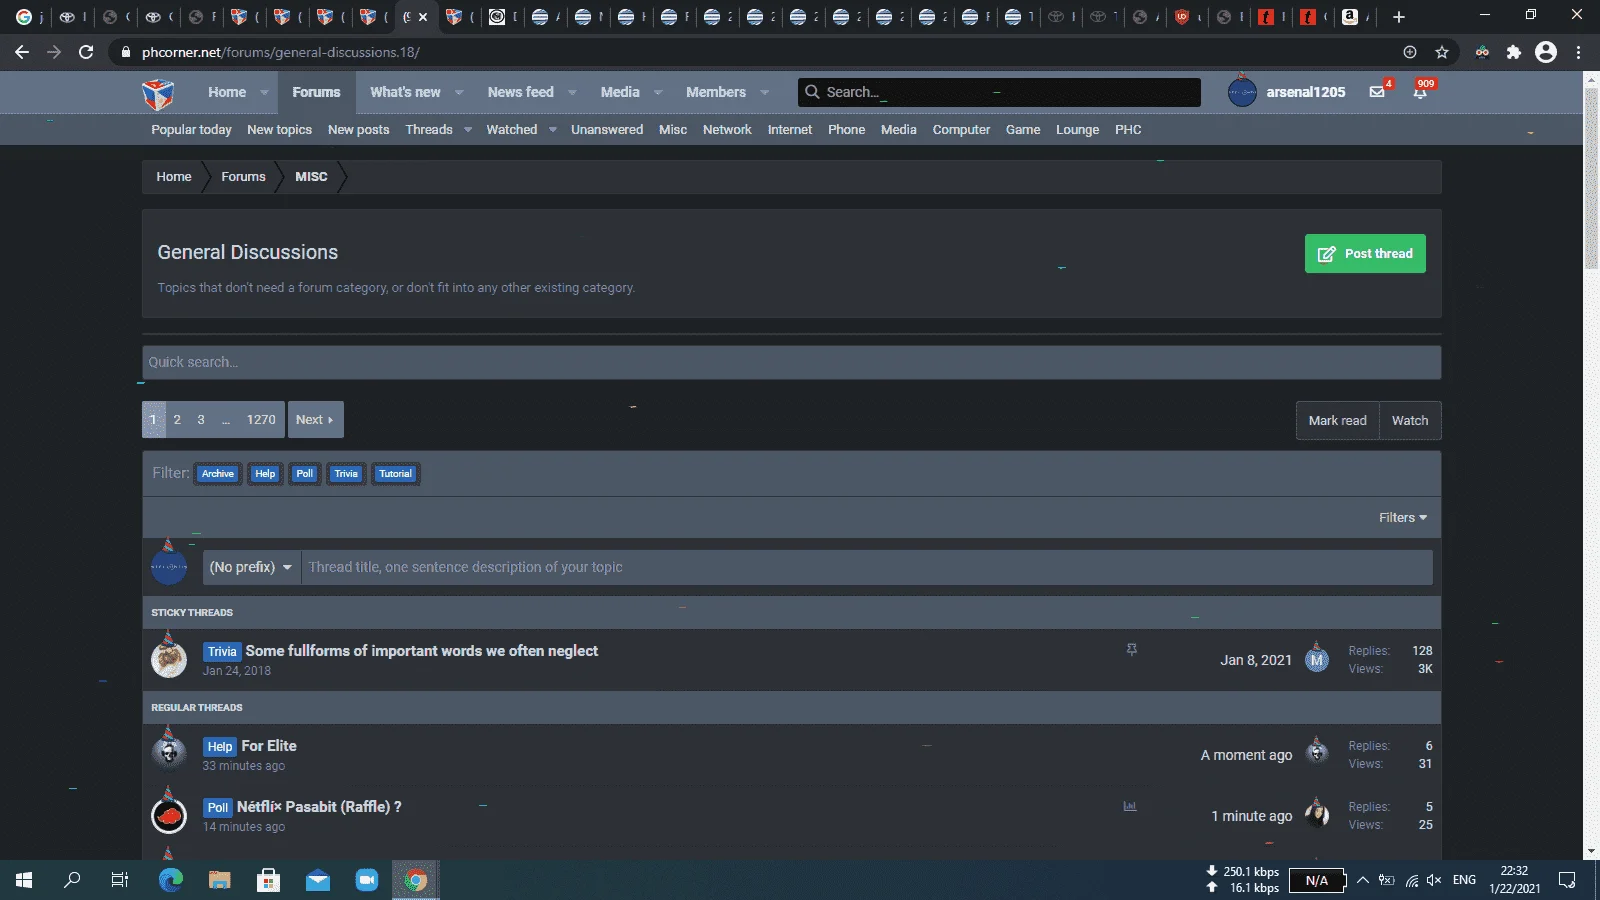Expand the What's new dropdown arrow
This screenshot has width=1600, height=900.
point(459,92)
